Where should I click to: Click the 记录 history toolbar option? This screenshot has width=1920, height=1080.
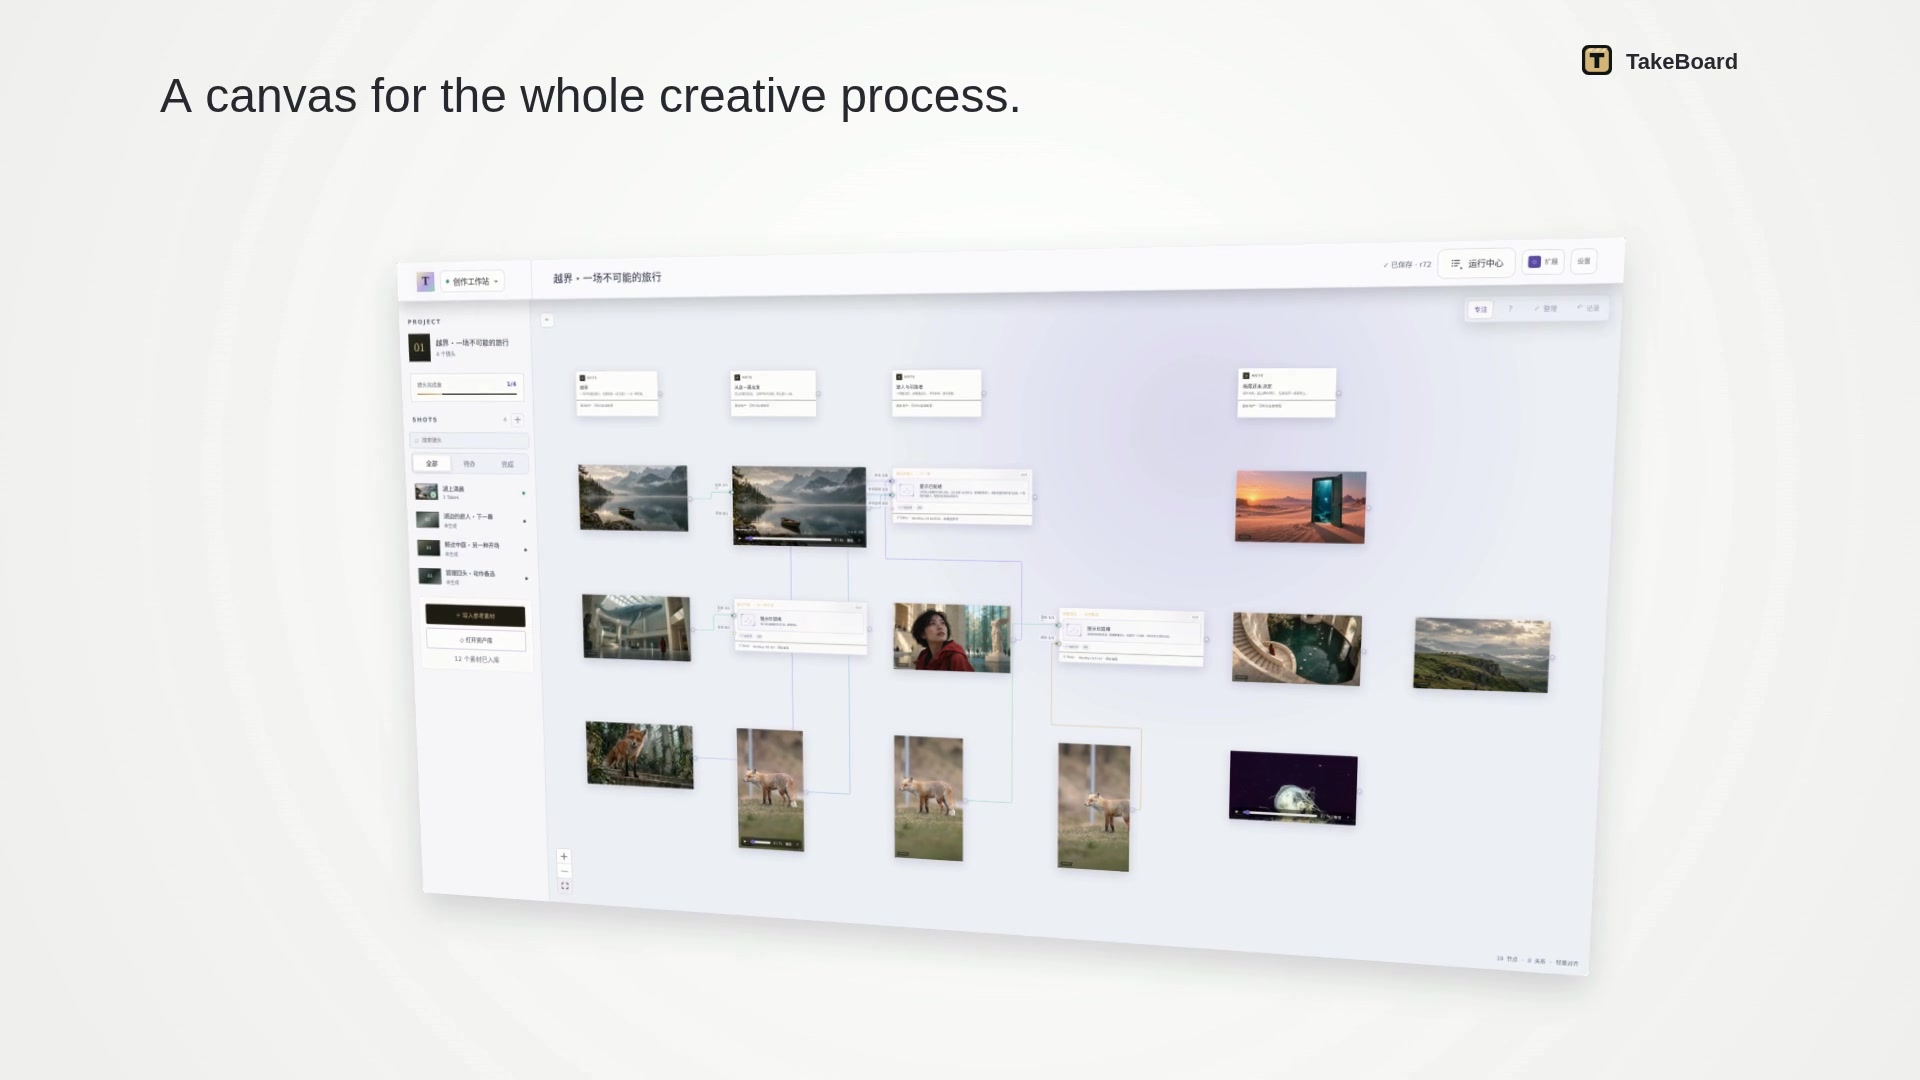click(x=1589, y=308)
